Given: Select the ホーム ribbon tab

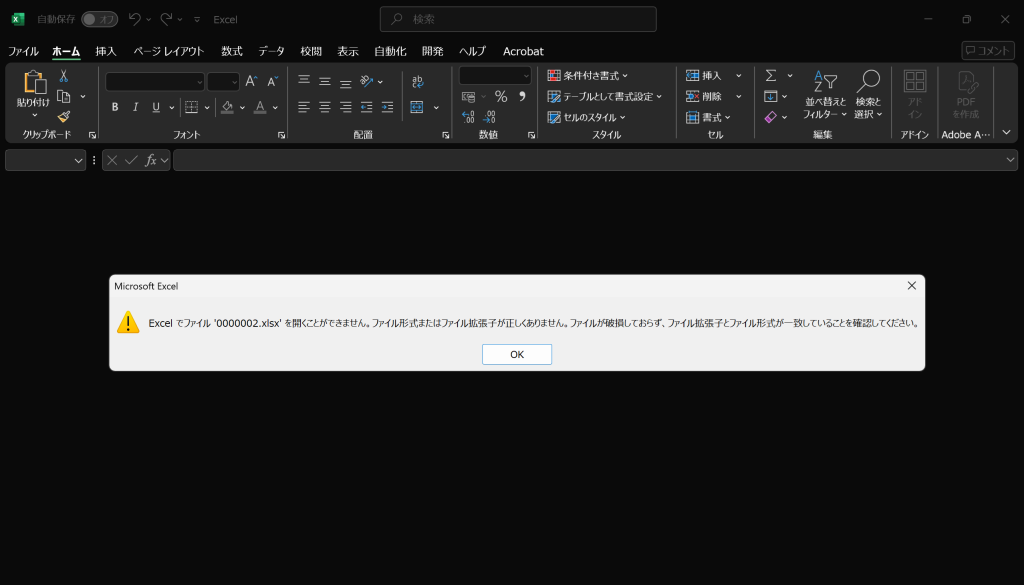Looking at the screenshot, I should tap(66, 51).
